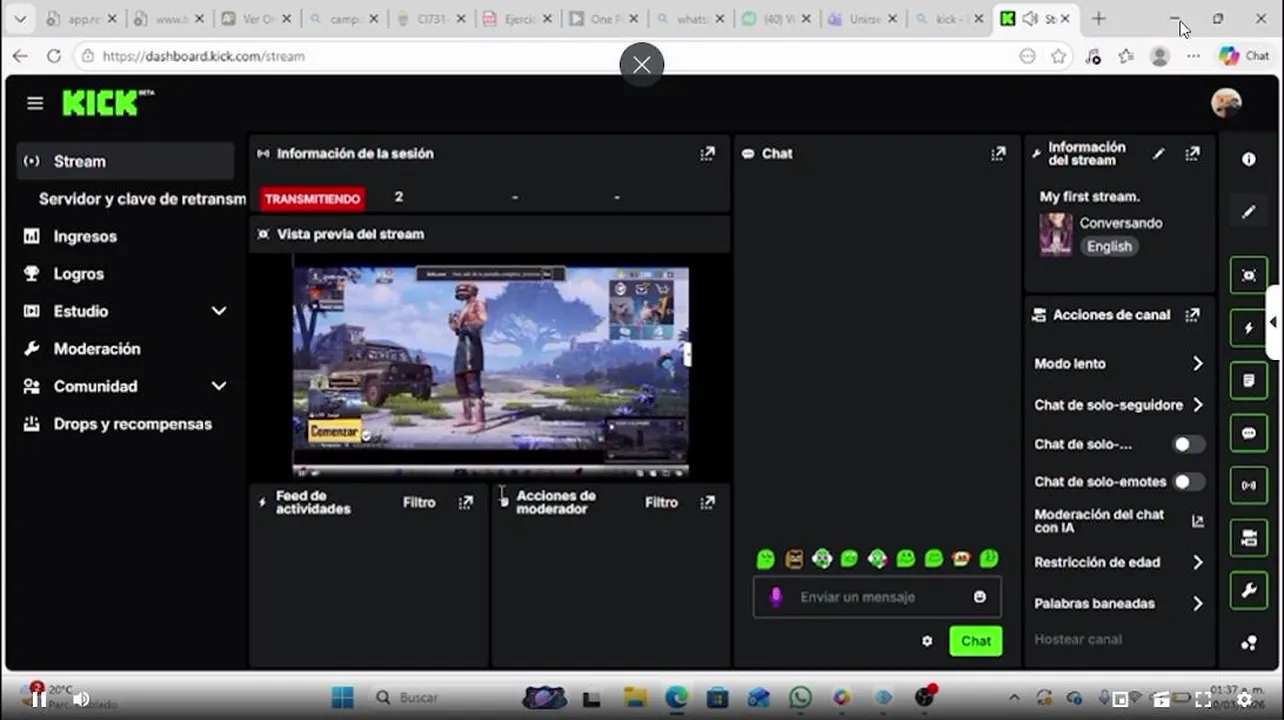Select the first green emote in chat

766,559
